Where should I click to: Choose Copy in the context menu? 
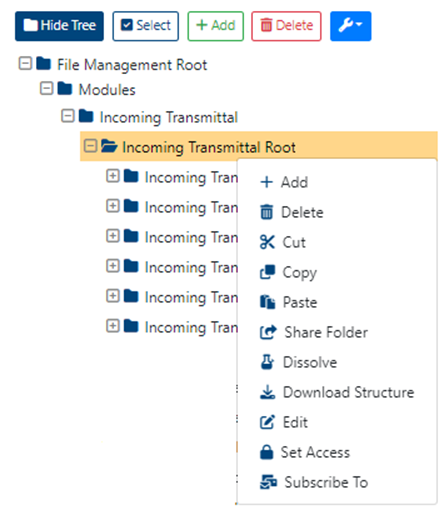[x=337, y=272]
